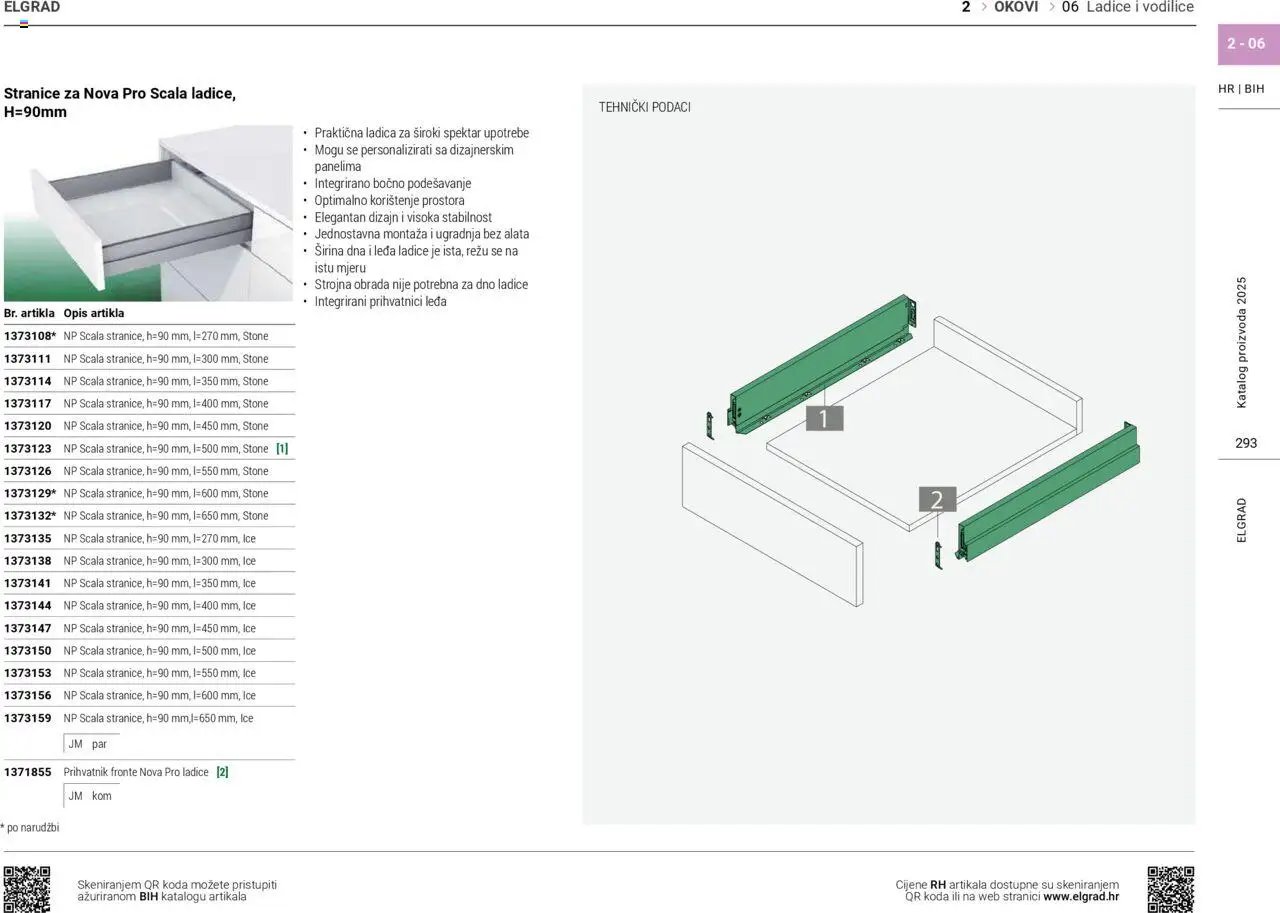Screen dimensions: 1280x913
Task: Expand the asterisk note 'po narudžbi'
Action: coord(30,827)
